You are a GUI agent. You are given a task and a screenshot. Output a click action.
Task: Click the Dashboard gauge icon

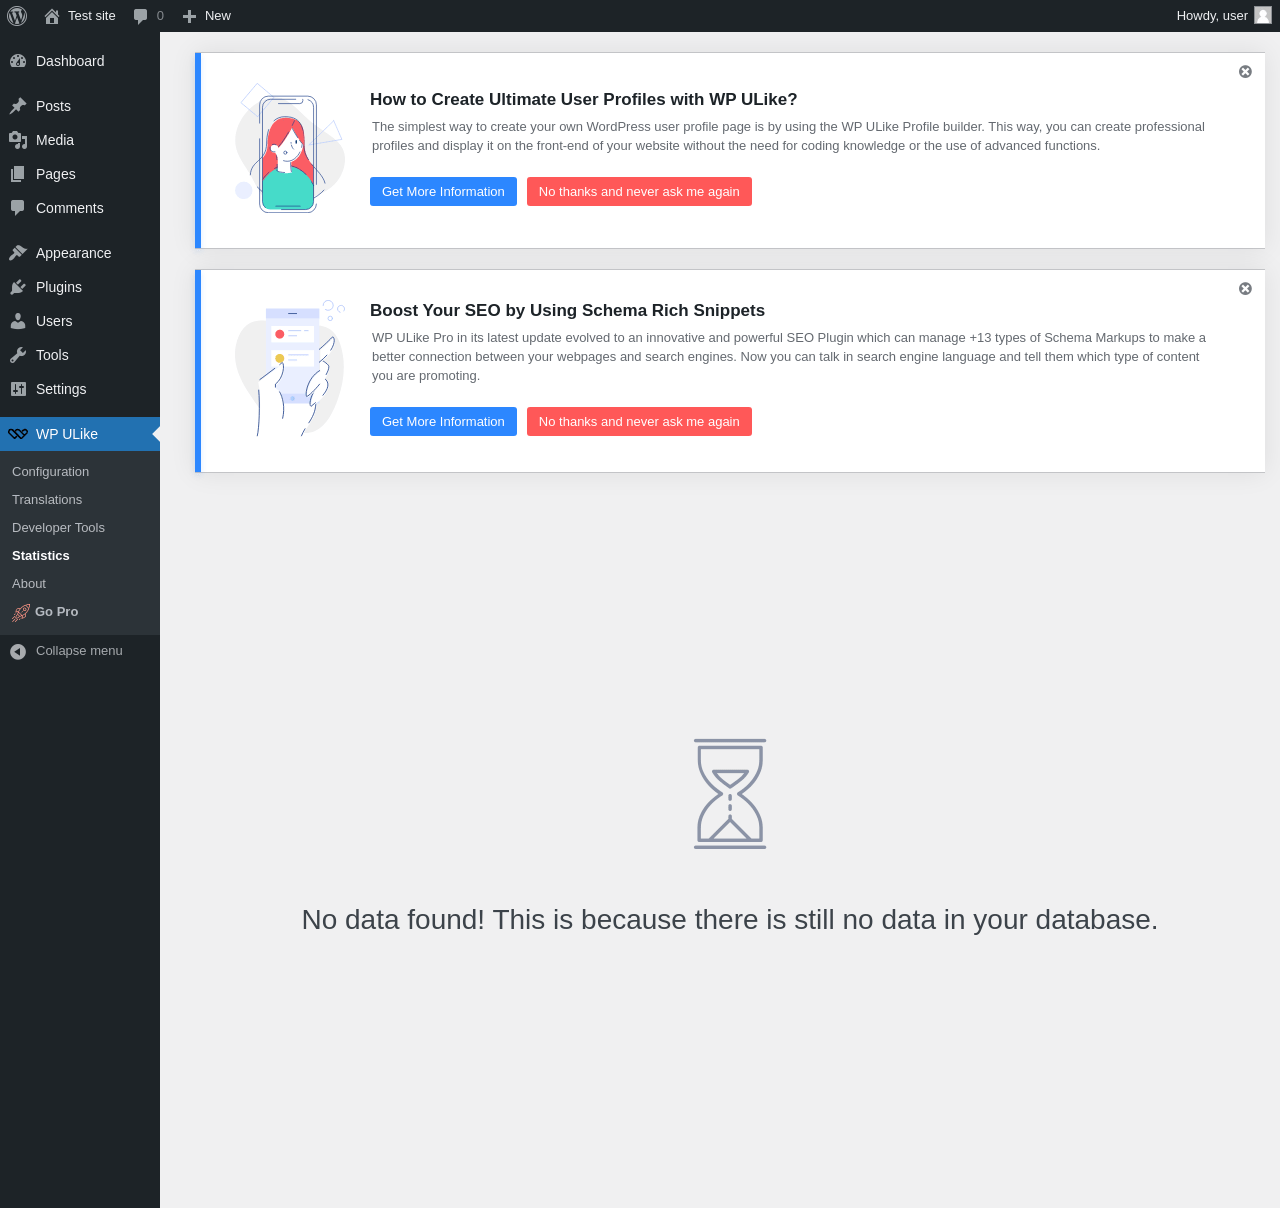(x=18, y=61)
